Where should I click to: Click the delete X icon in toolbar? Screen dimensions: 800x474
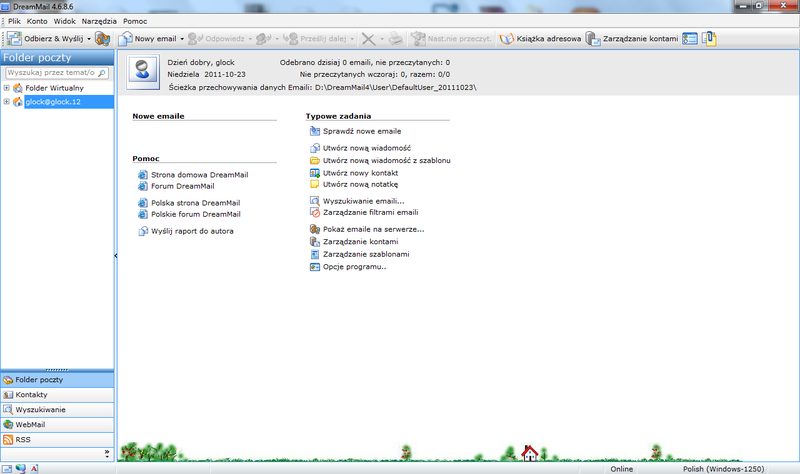click(x=368, y=39)
